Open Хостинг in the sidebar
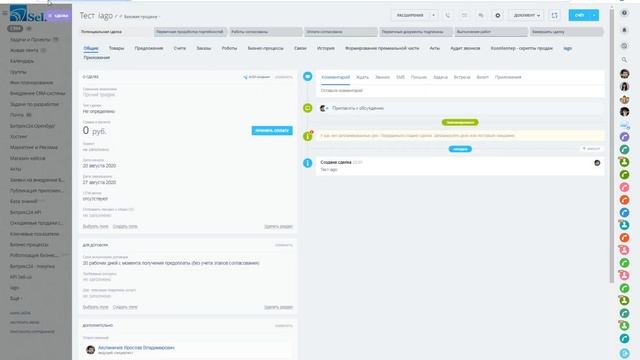Screen dimensions: 640x360 click(x=19, y=137)
